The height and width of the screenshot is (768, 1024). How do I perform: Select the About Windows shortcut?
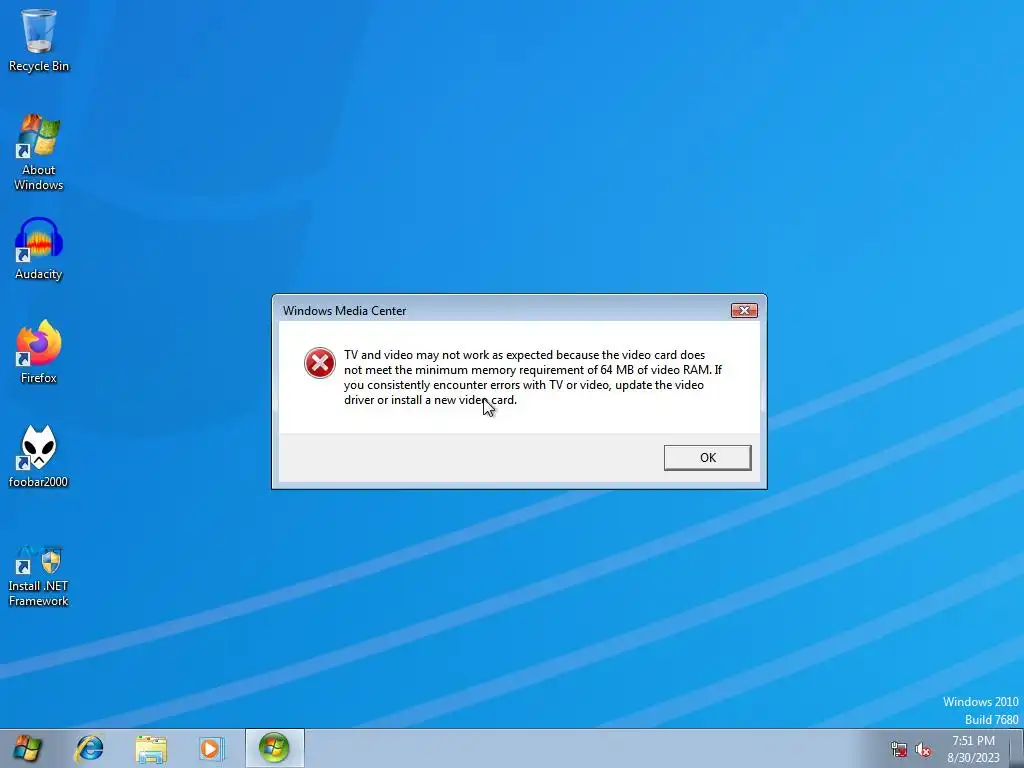click(39, 152)
